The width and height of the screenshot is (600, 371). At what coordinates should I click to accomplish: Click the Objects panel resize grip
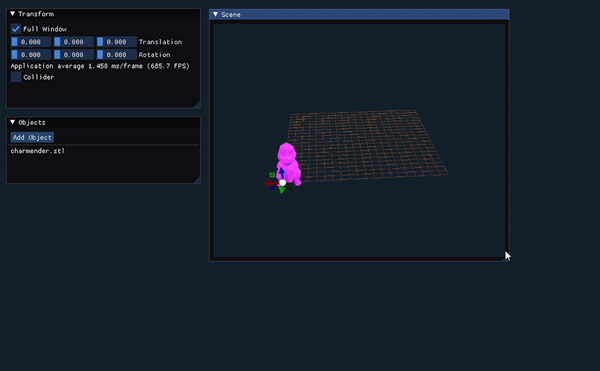tap(197, 179)
